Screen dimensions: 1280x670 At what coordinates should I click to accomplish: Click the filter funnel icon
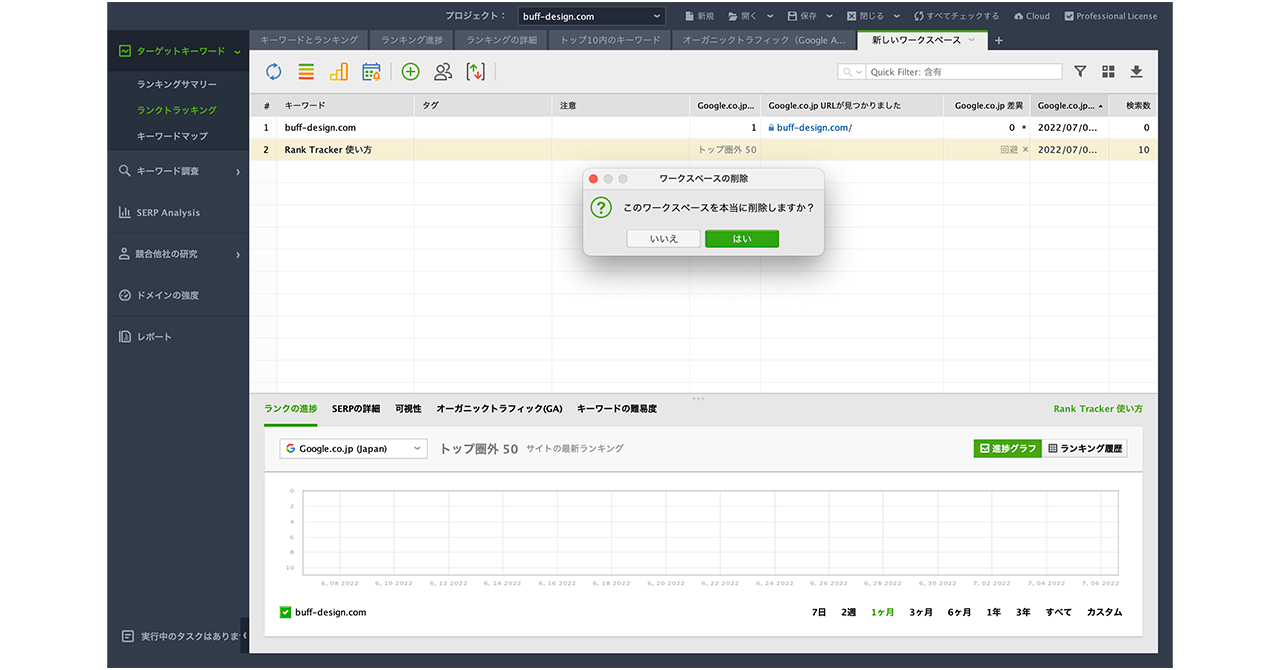[1080, 72]
